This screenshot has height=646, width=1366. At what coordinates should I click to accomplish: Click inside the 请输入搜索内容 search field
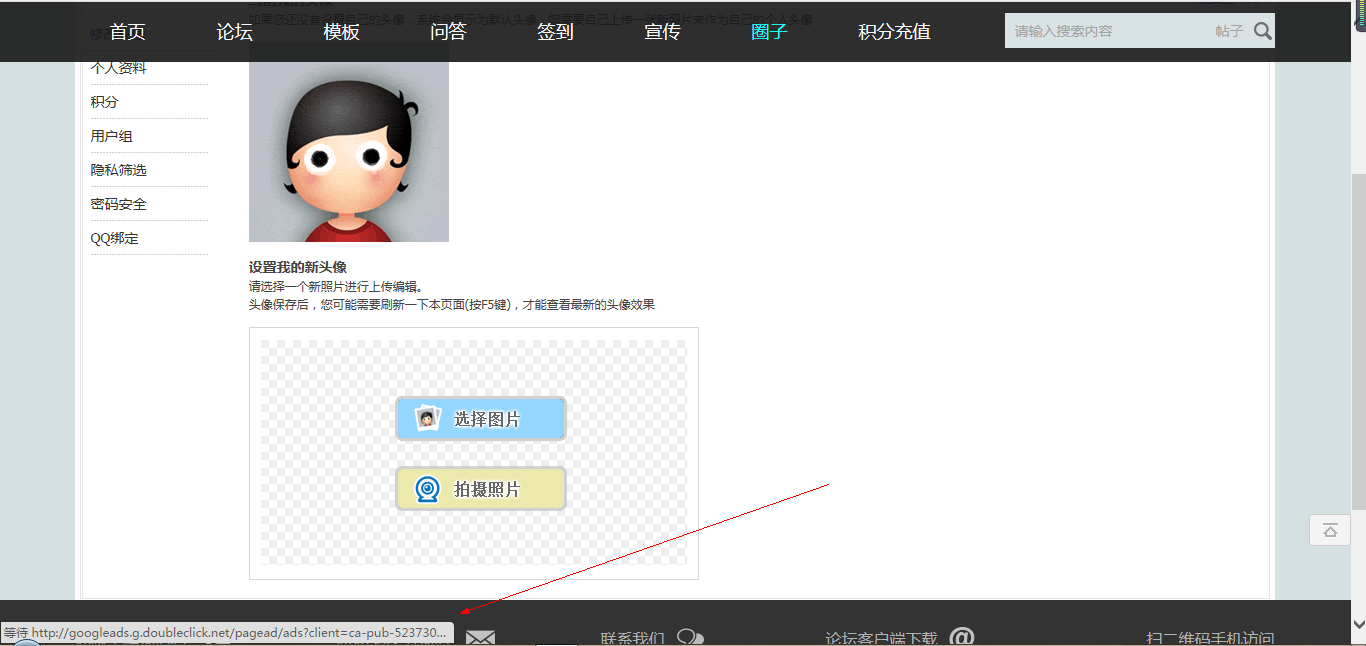coord(1100,30)
